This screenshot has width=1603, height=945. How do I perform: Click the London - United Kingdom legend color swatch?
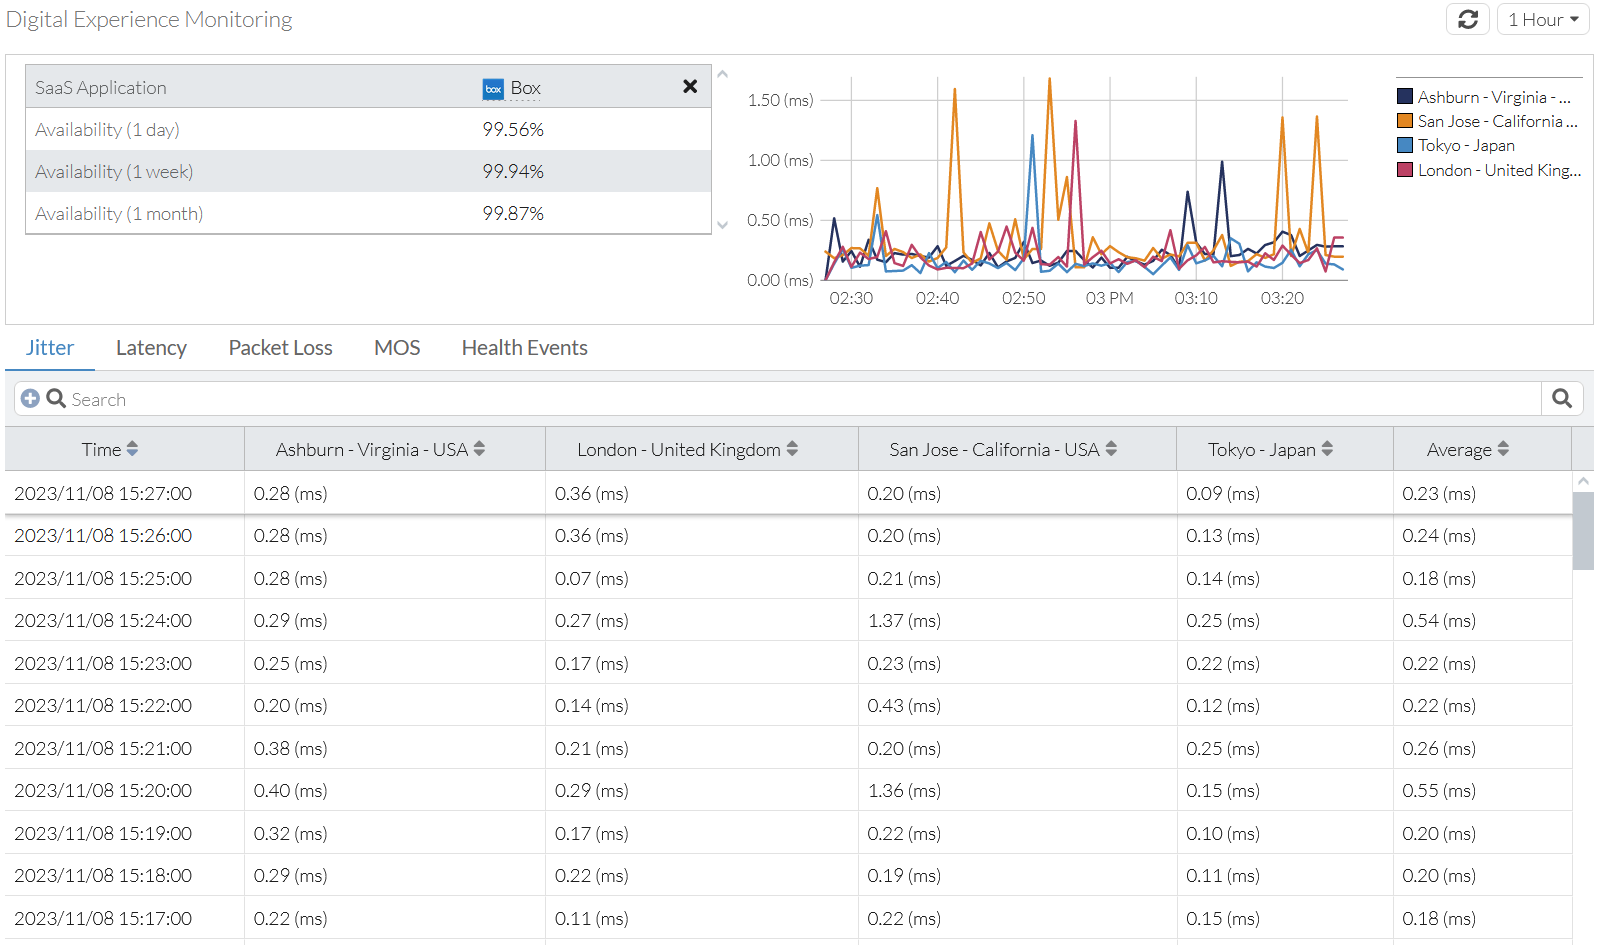(1404, 169)
